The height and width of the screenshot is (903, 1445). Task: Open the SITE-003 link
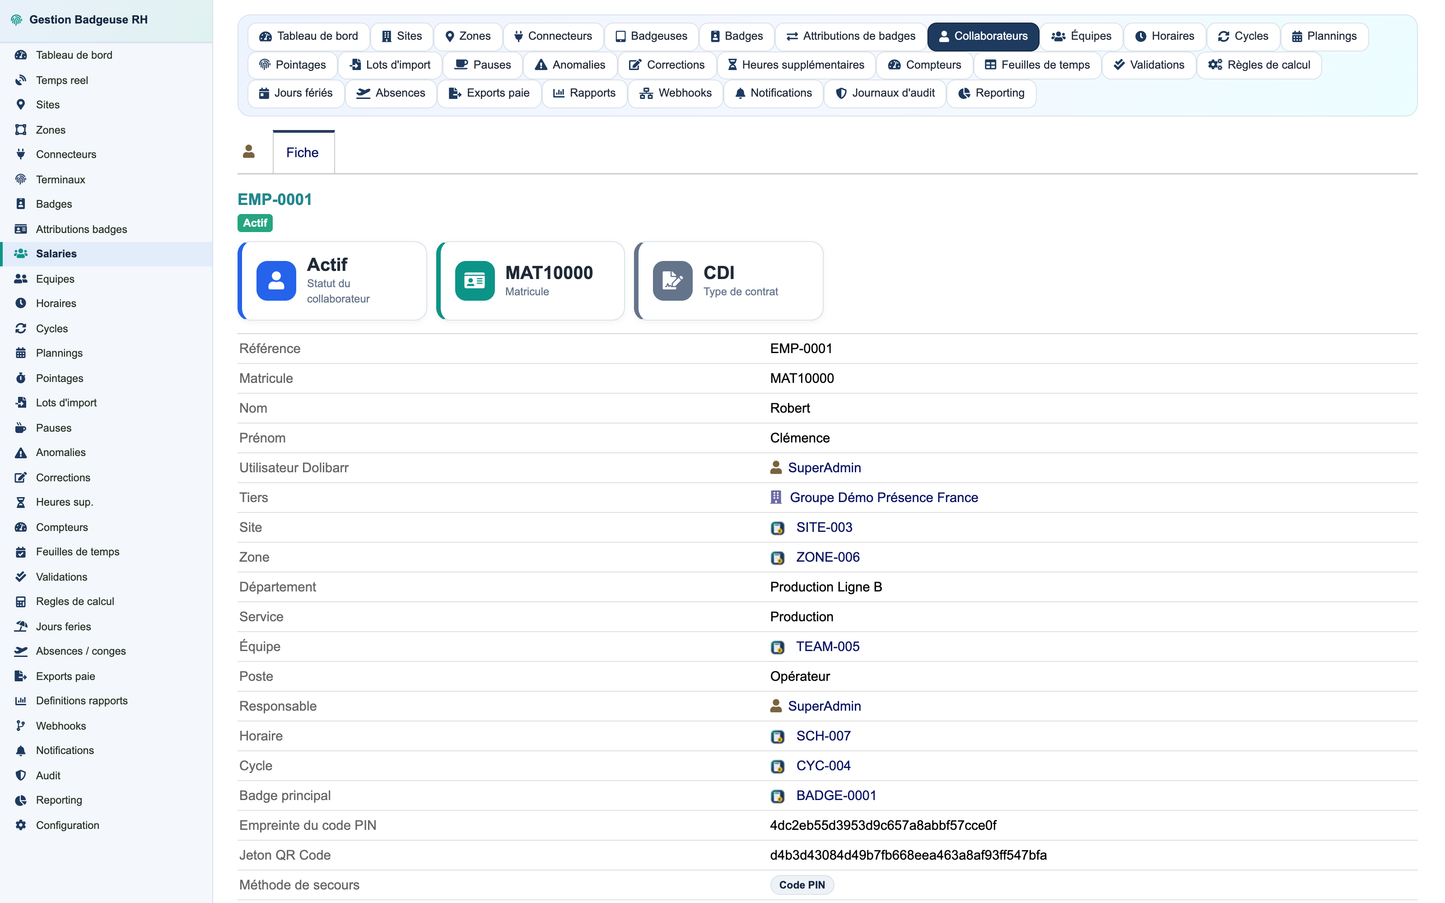824,528
